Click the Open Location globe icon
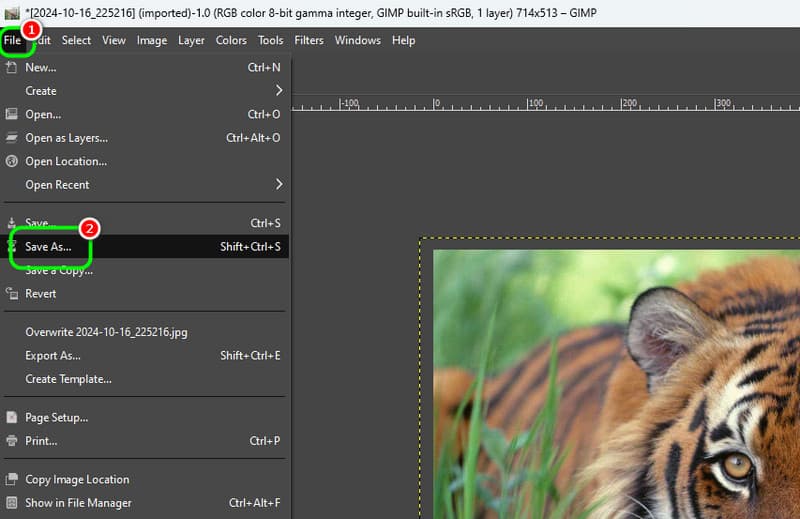The width and height of the screenshot is (800, 519). [12, 161]
